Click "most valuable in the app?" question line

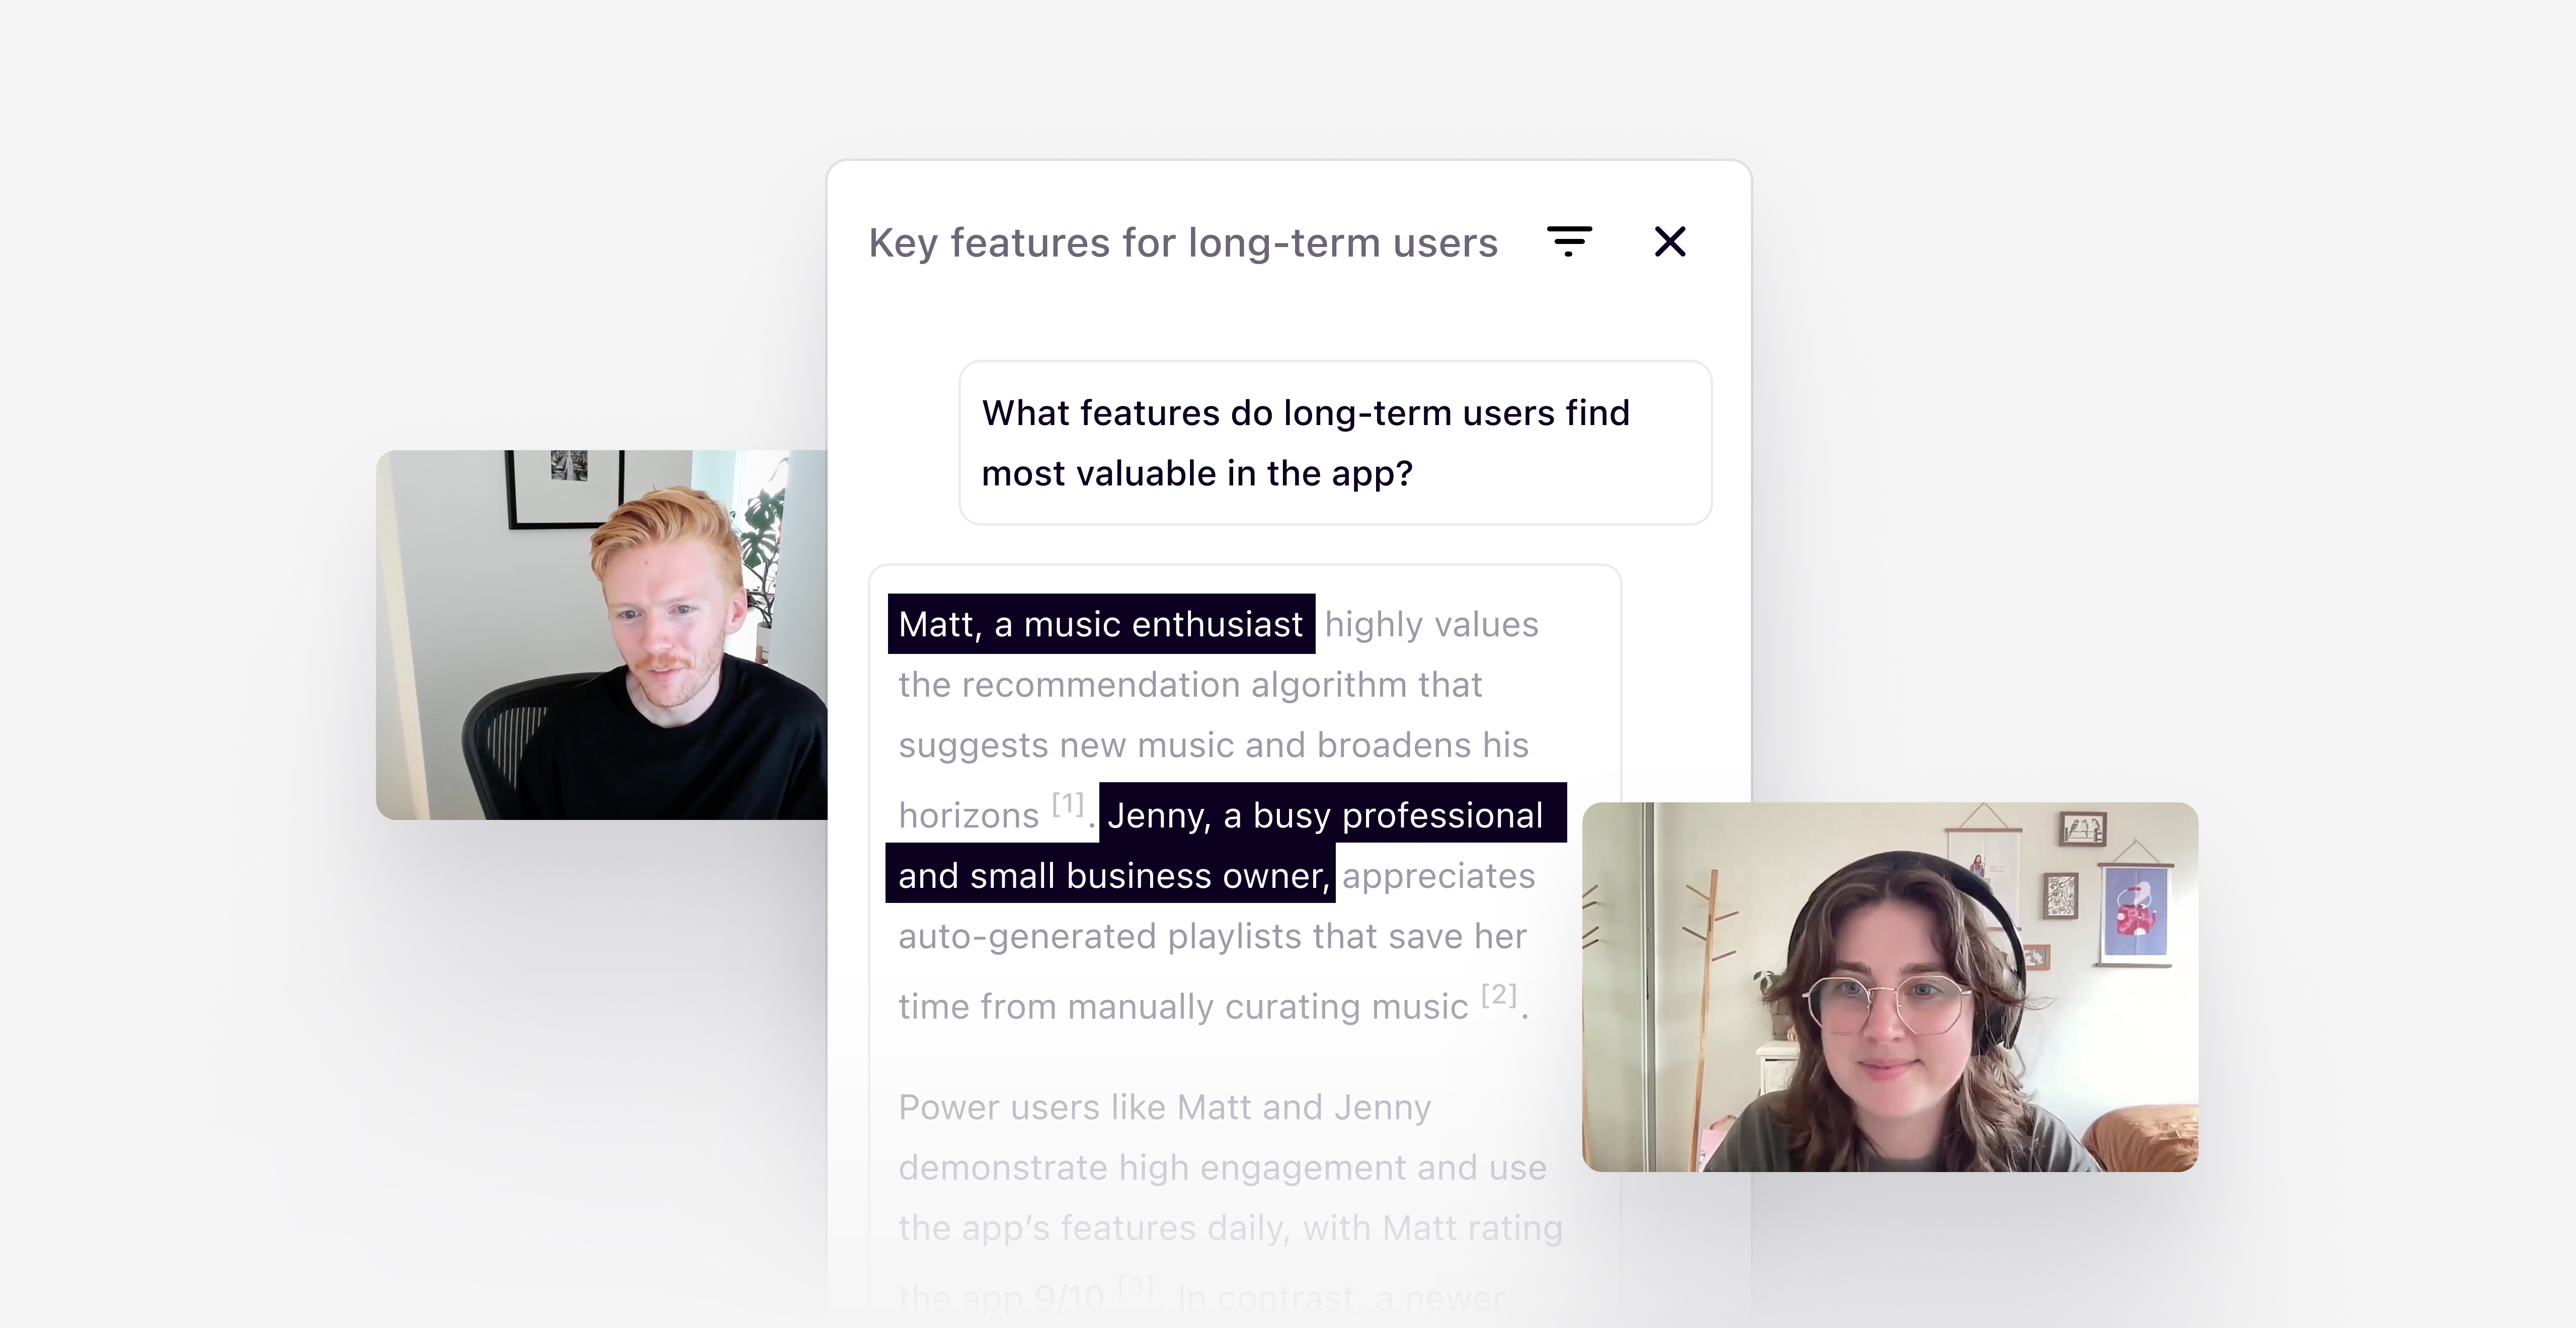1197,473
